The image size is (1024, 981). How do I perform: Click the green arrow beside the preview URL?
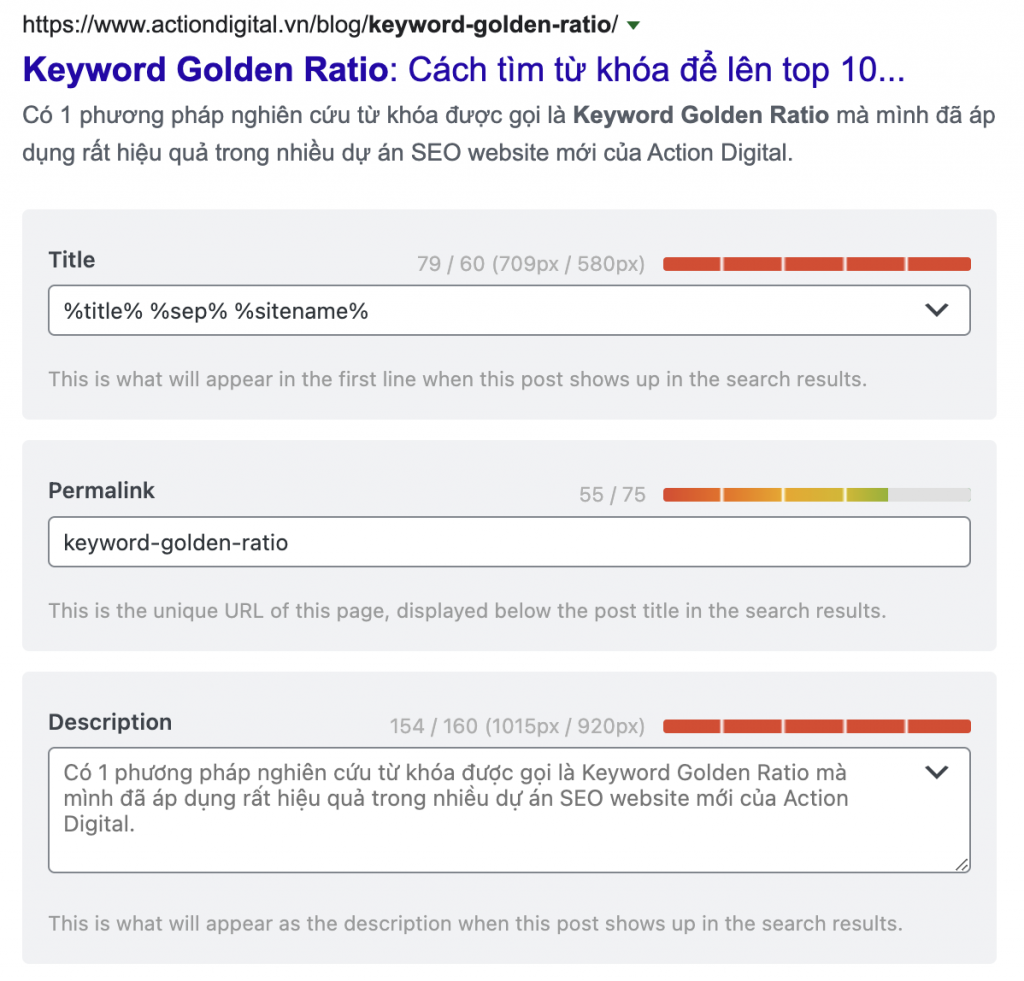tap(633, 25)
